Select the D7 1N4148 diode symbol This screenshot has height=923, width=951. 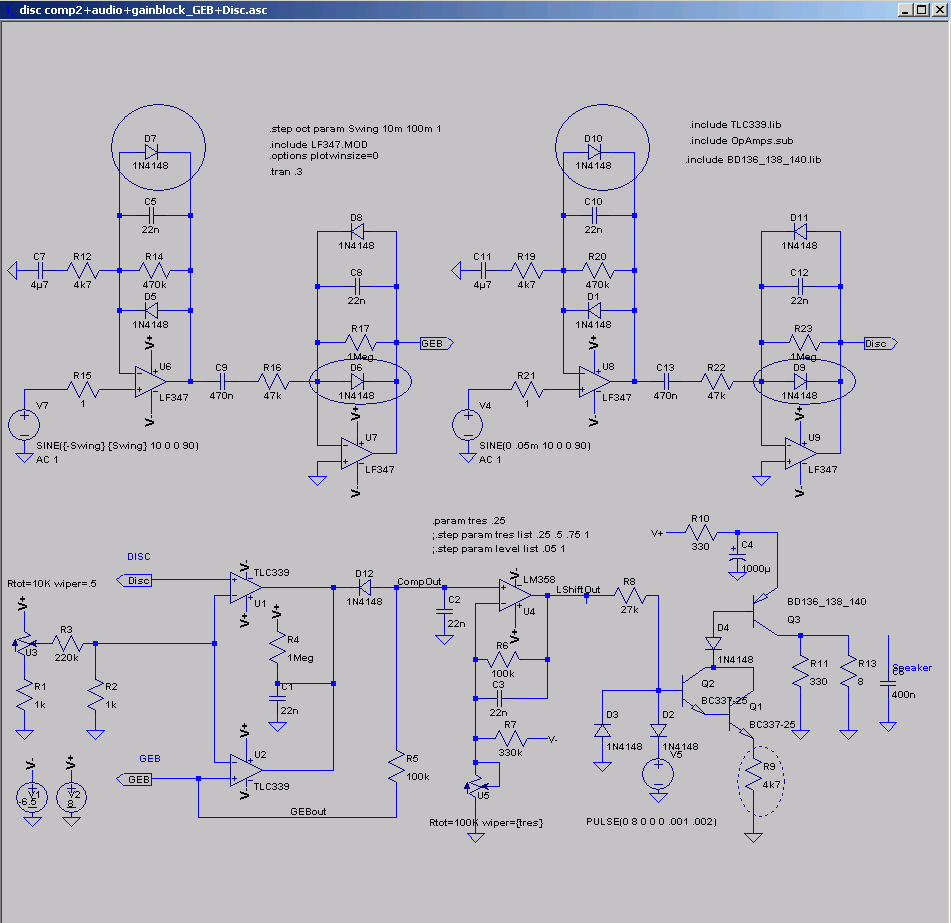click(x=151, y=152)
